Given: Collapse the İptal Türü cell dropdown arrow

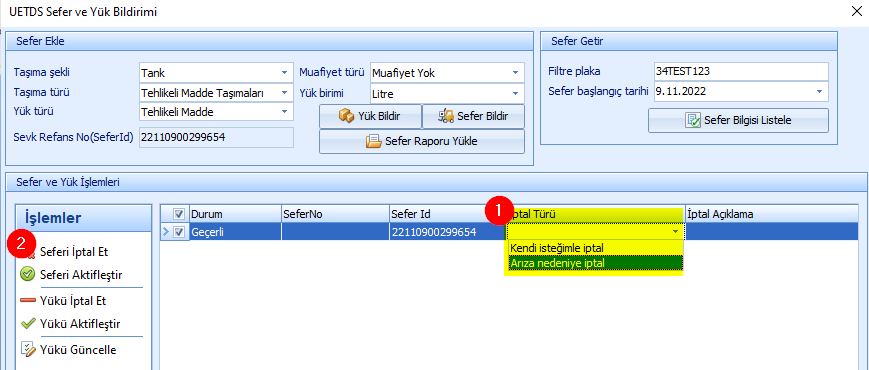Looking at the screenshot, I should pos(676,232).
